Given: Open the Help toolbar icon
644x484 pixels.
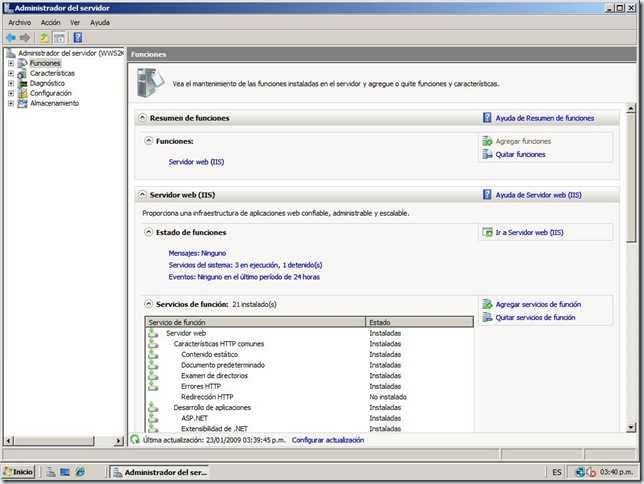Looking at the screenshot, I should 77,38.
